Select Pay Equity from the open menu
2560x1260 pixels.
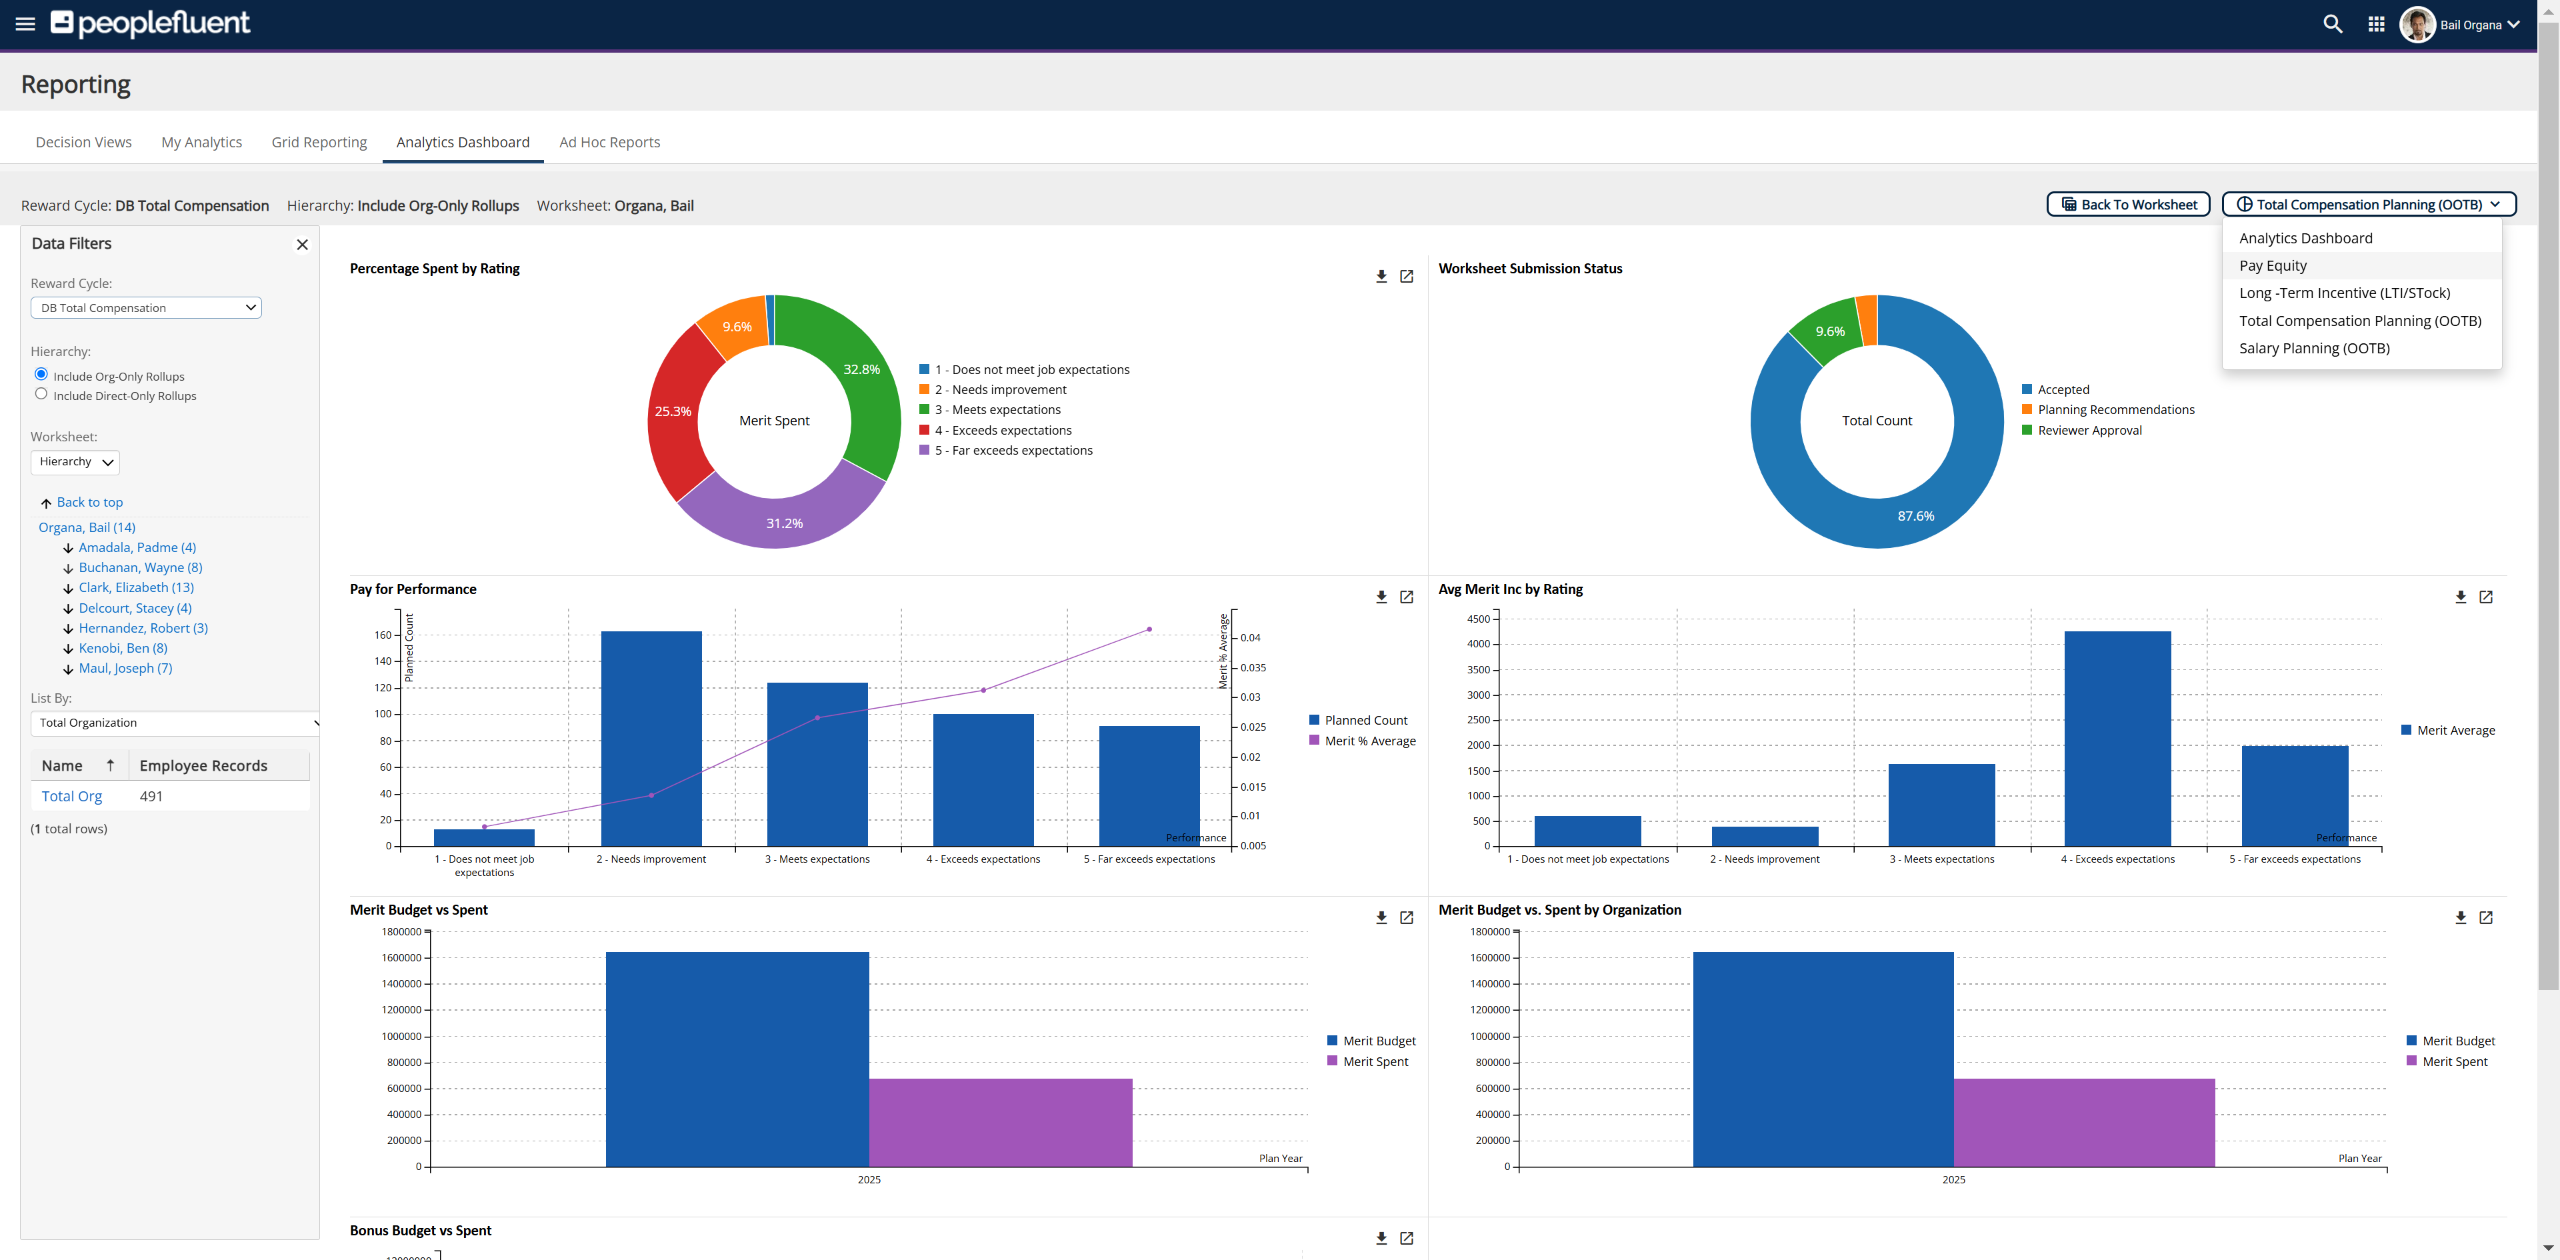[x=2273, y=265]
